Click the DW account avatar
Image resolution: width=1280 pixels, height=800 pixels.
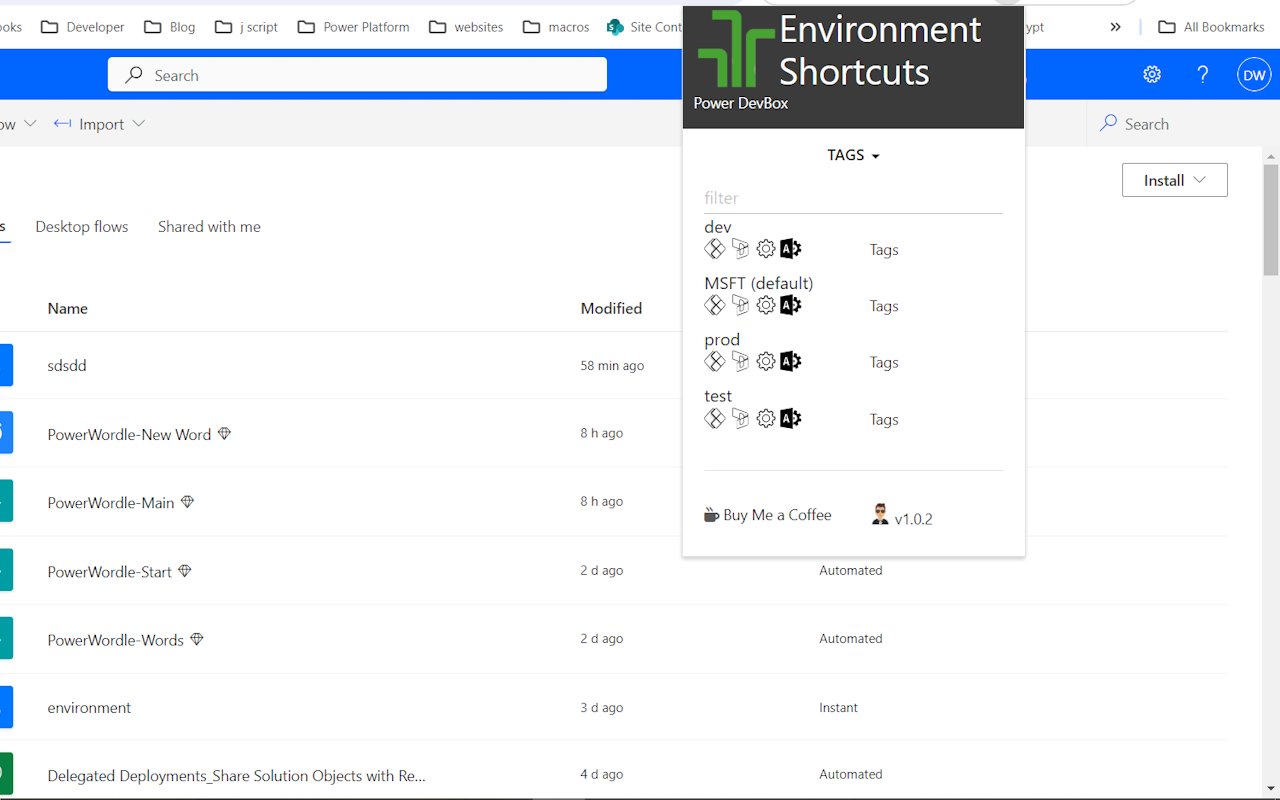point(1254,74)
